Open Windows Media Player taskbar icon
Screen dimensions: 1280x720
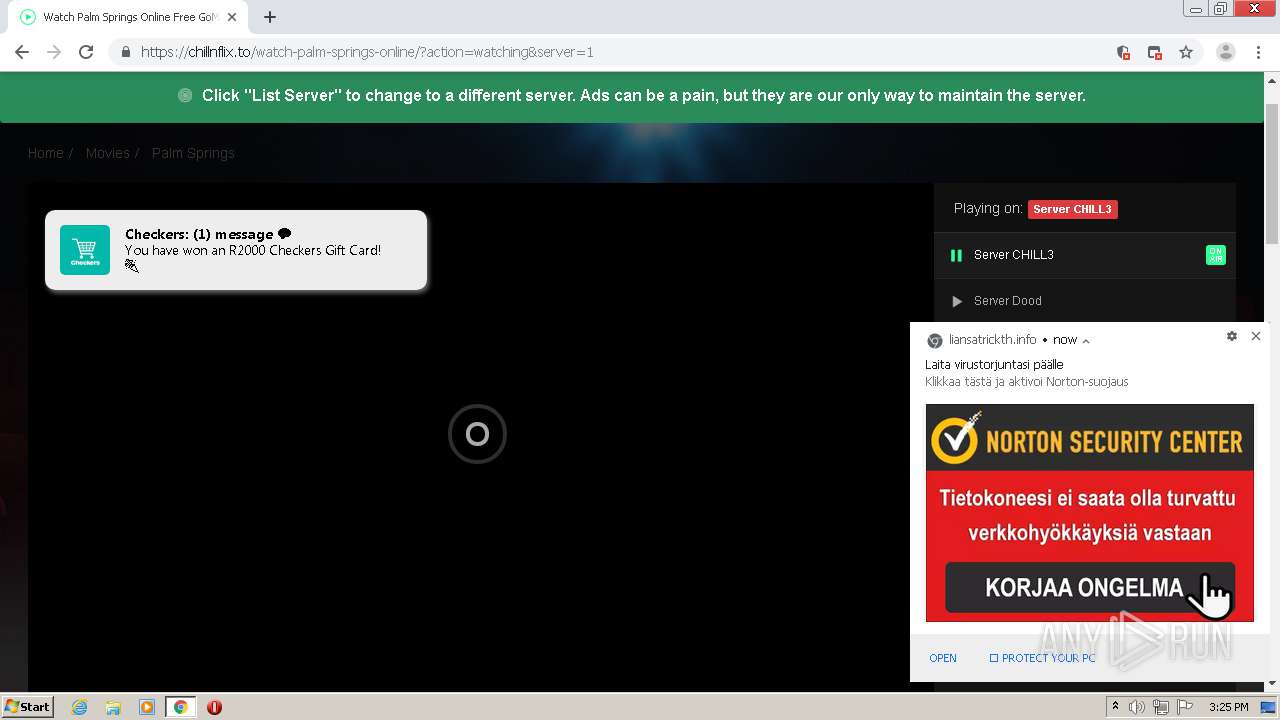[x=147, y=707]
